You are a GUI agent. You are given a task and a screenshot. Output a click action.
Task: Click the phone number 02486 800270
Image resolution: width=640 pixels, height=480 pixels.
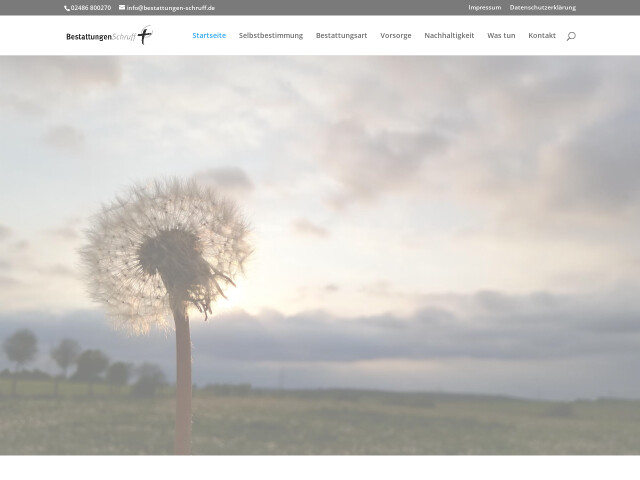(91, 8)
